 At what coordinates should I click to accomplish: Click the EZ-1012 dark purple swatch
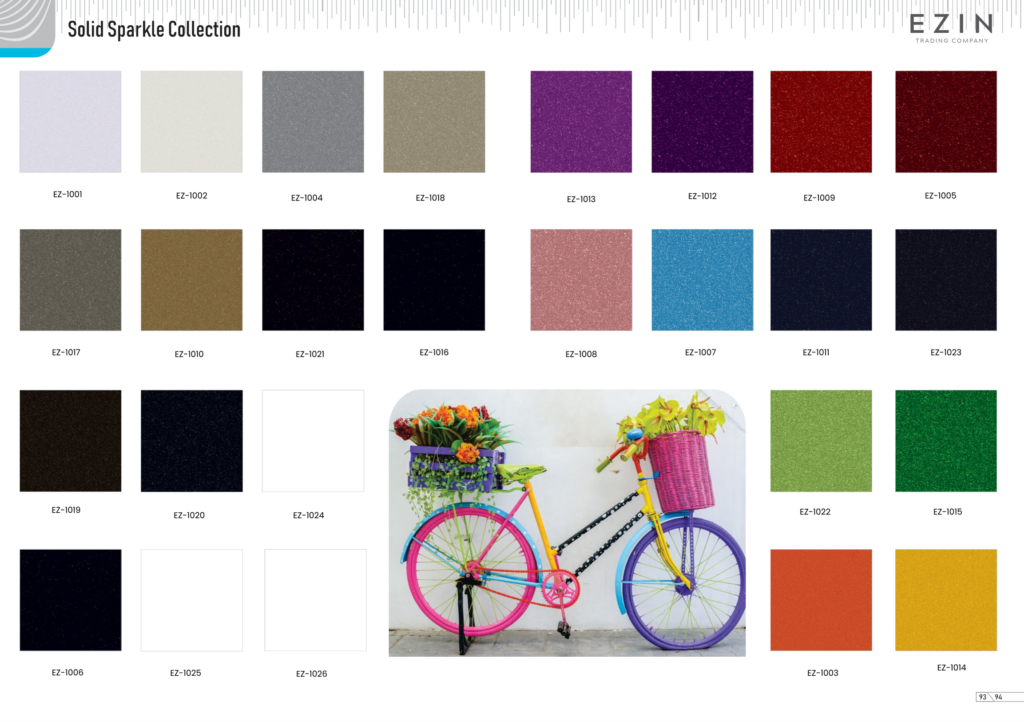(702, 121)
